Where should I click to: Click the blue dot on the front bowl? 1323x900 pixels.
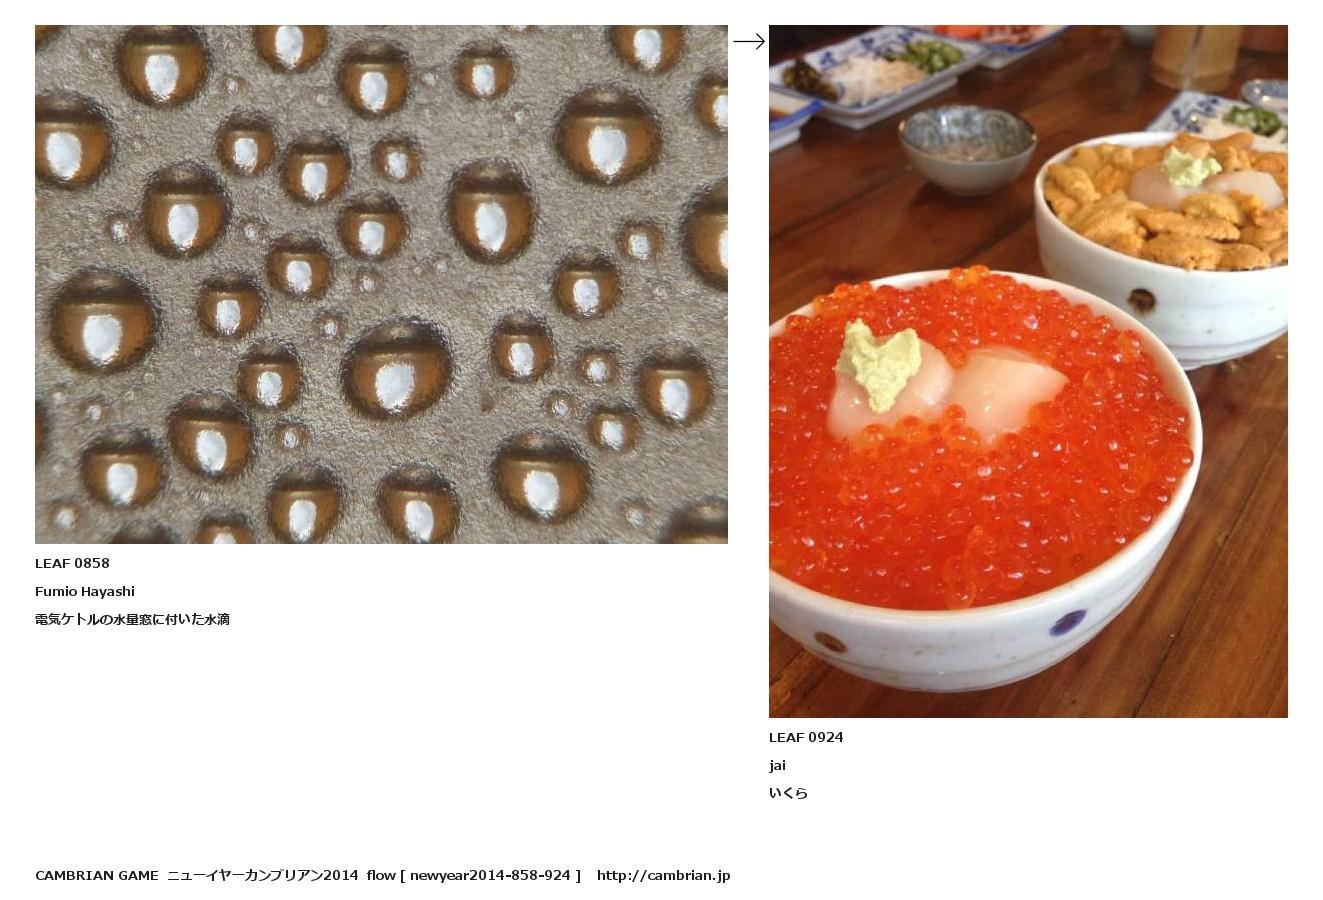coord(1067,623)
